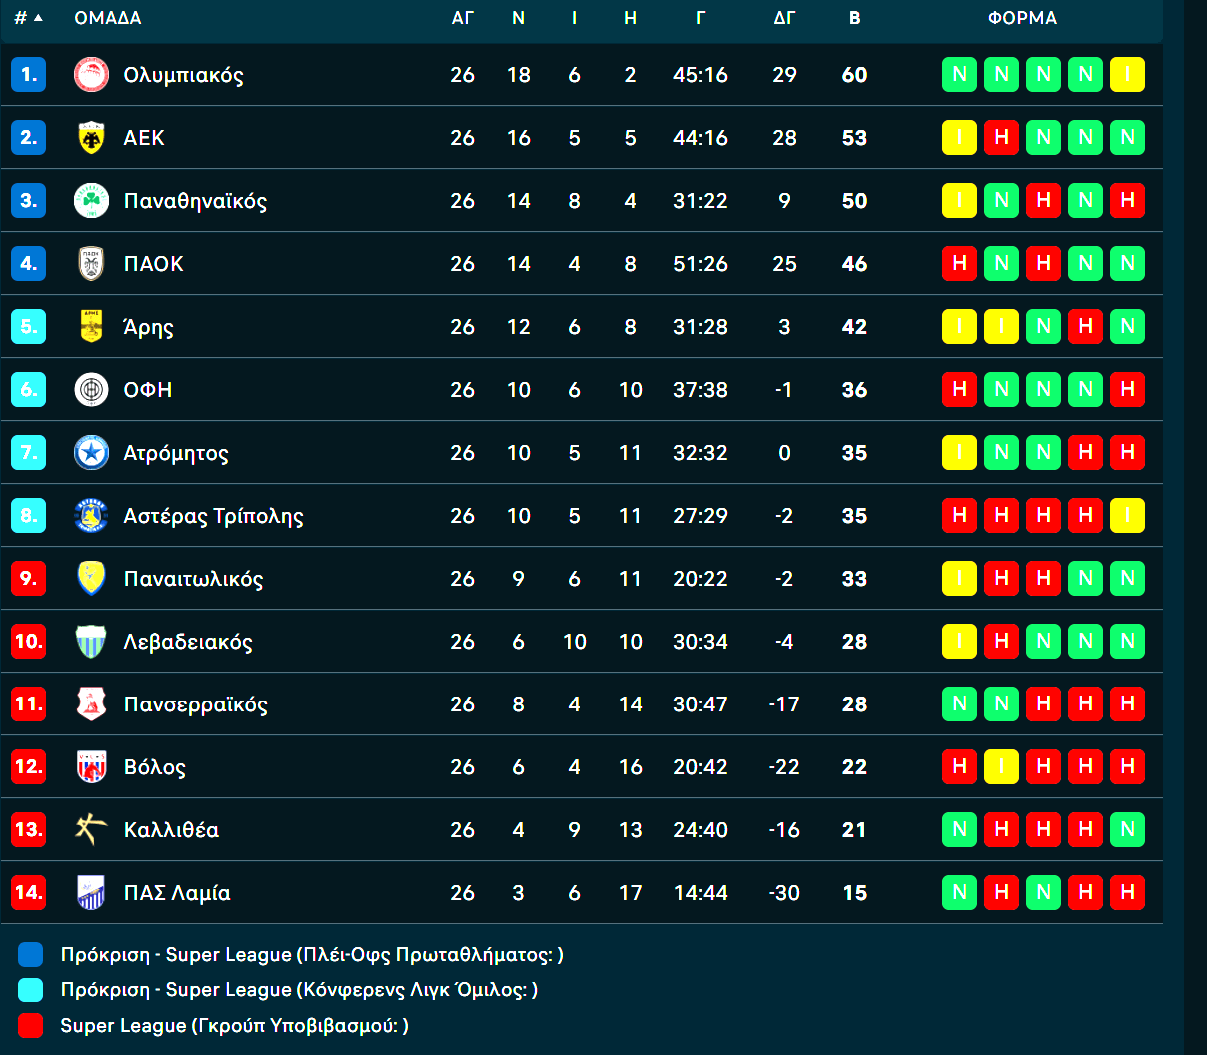Click Olympiacos's yellow draw form badge

1127,75
